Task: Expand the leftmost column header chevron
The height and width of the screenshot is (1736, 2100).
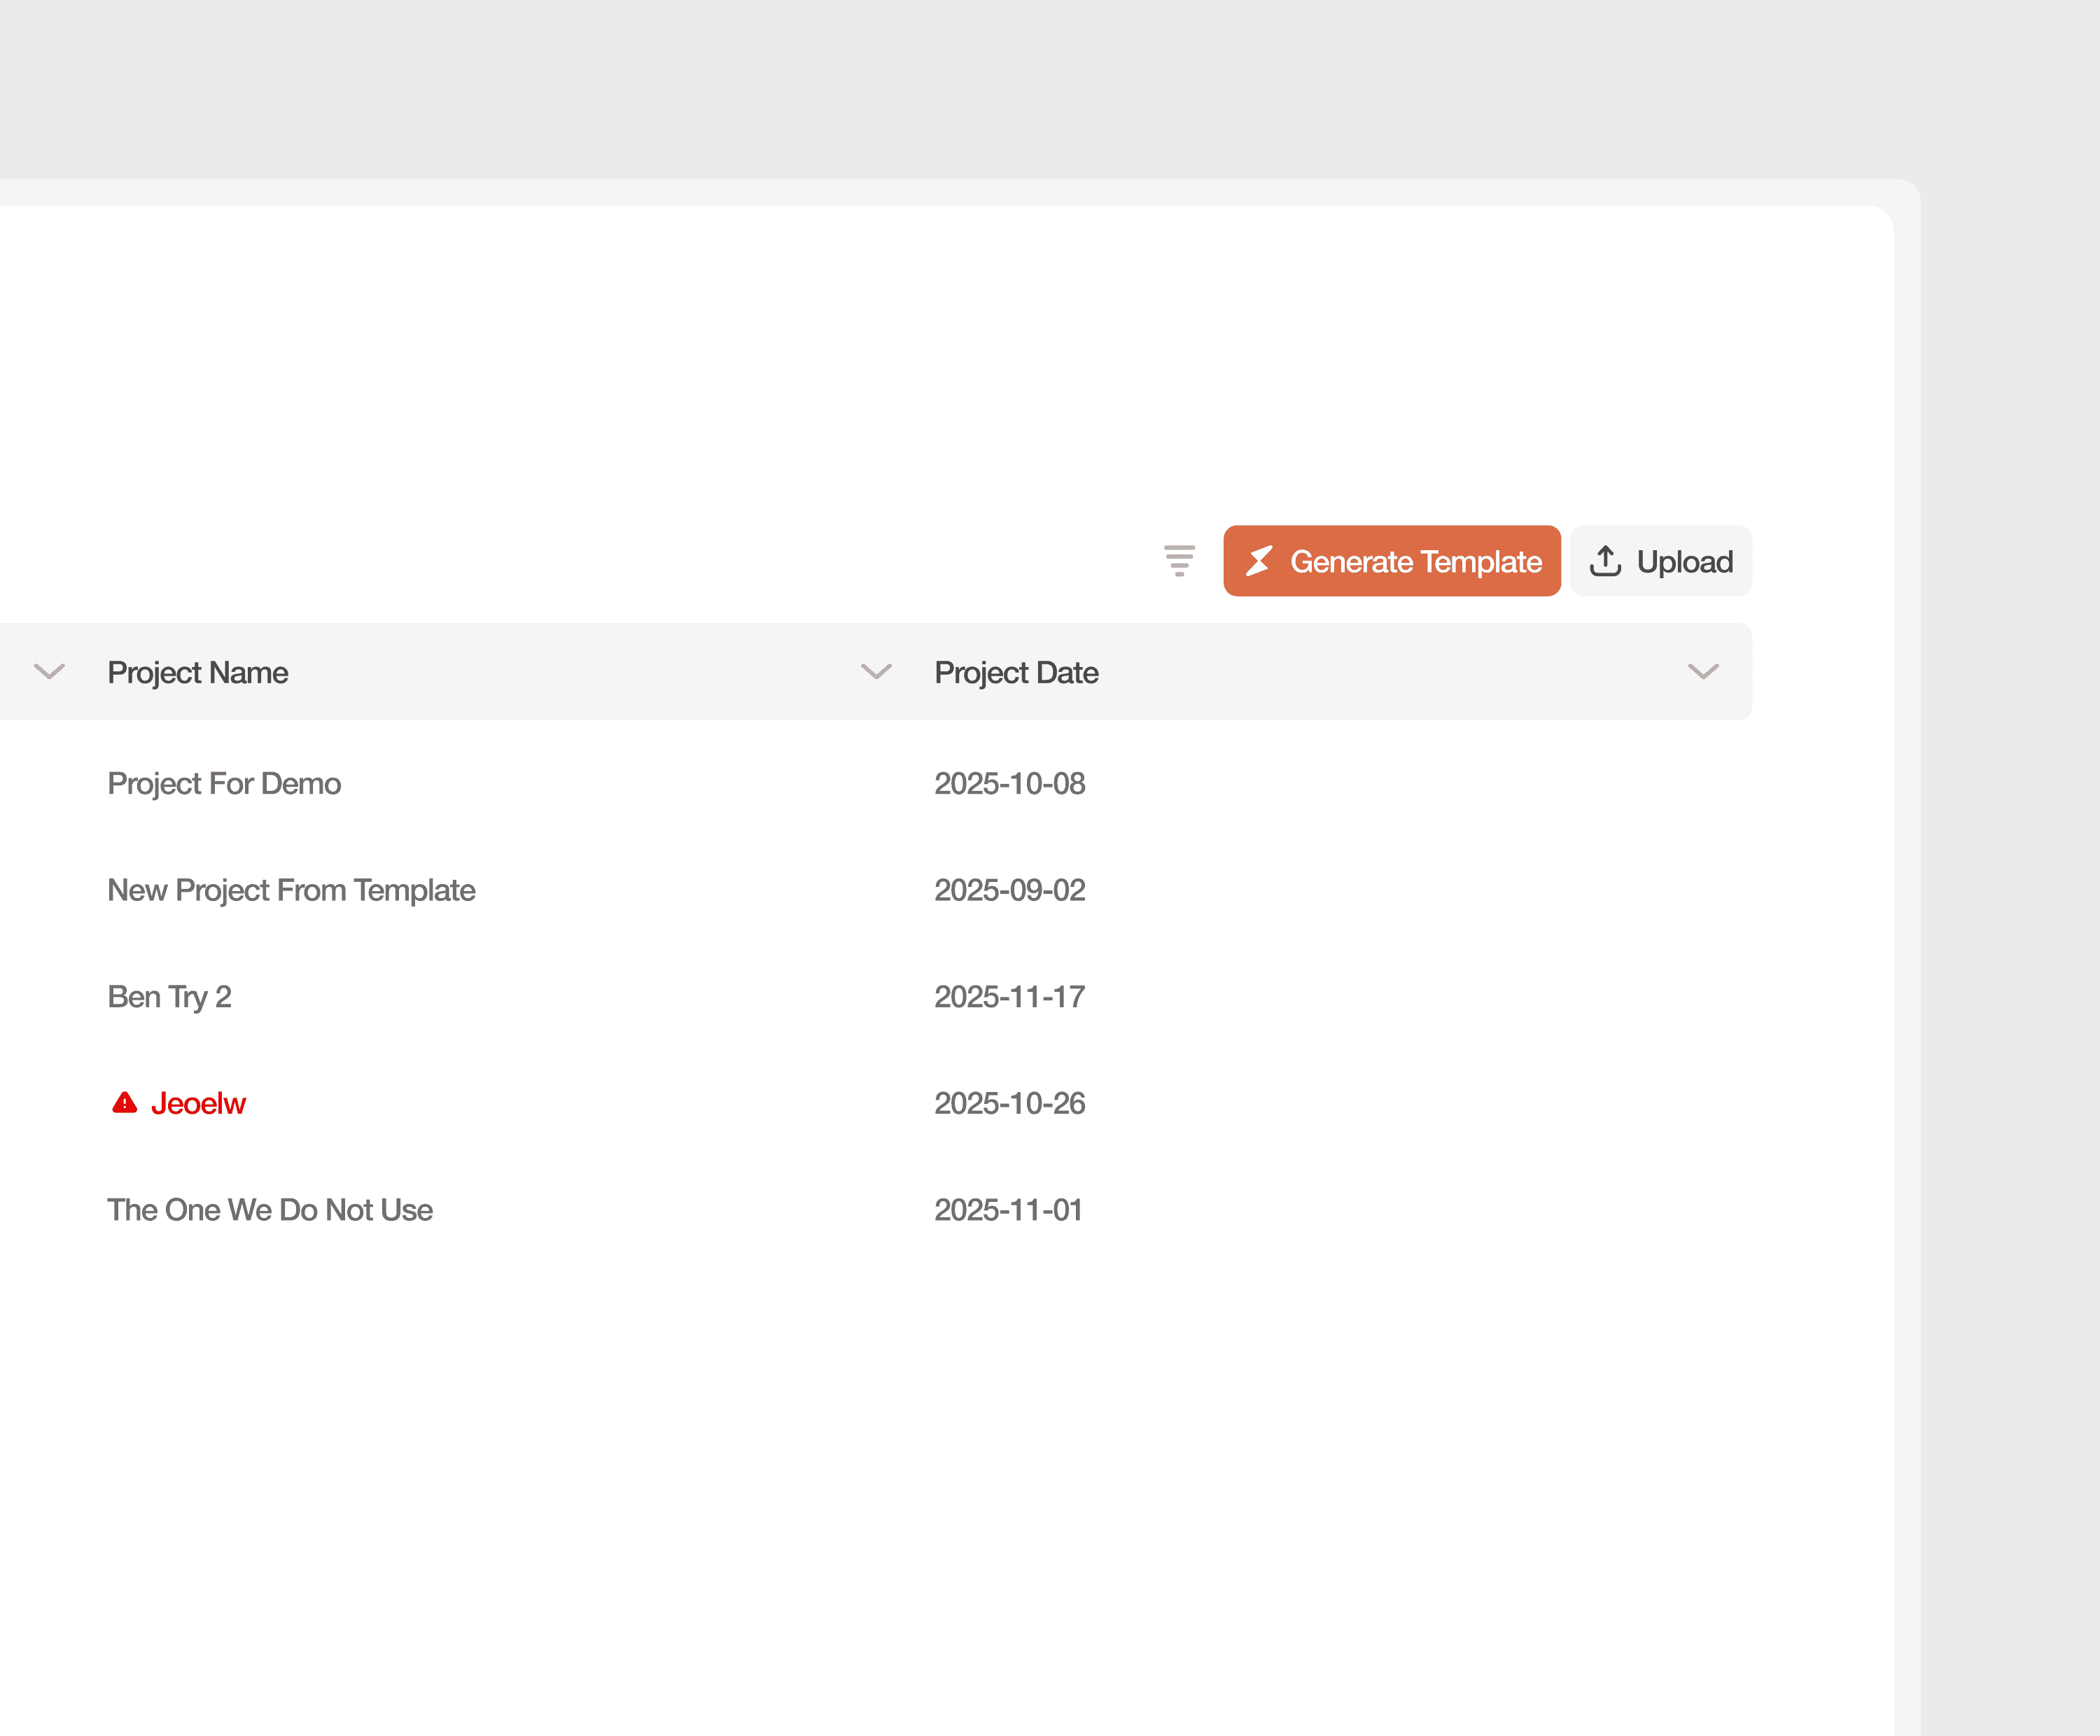Action: tap(49, 672)
